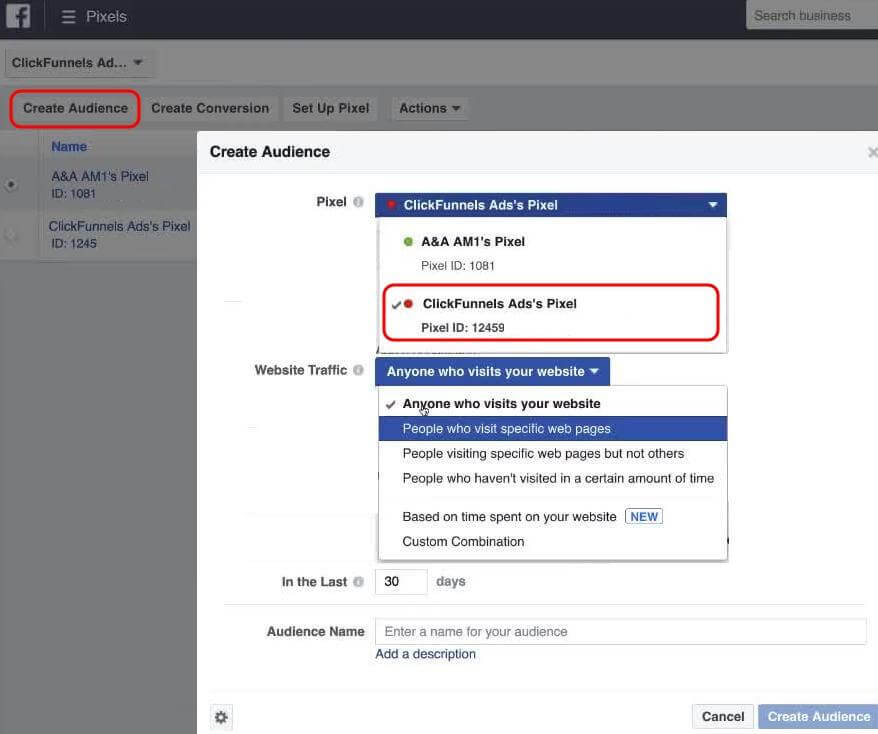Choose ClickFunnels Ads's Pixel ID 12459 option

[551, 312]
